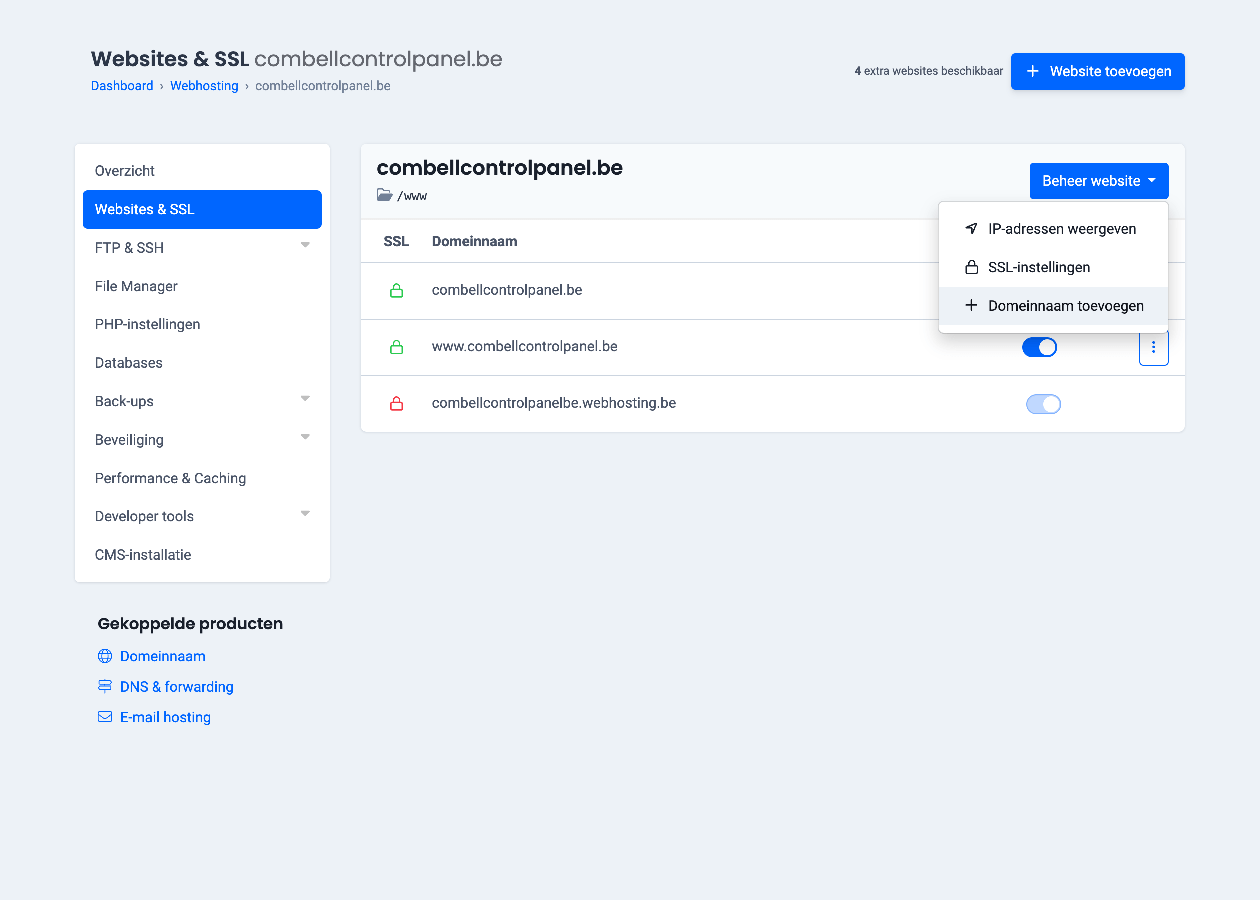Open the Domeinnaam linked product
Screen dimensions: 1260x900
click(x=163, y=656)
